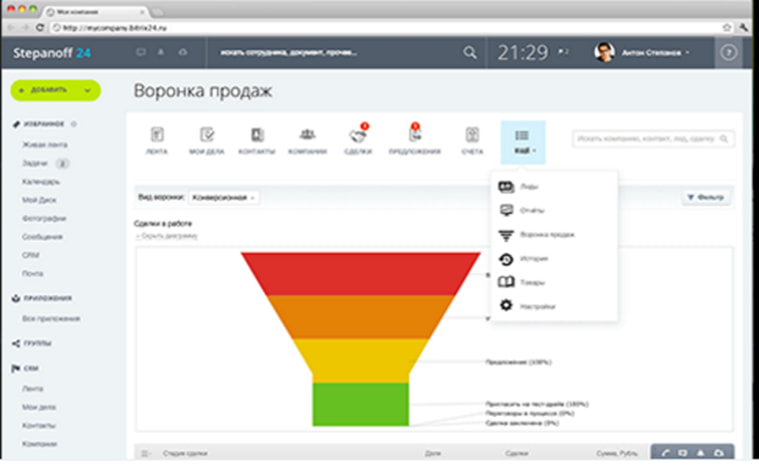This screenshot has height=470, width=759.
Task: Open Сообщения in the left sidebar
Action: point(42,237)
